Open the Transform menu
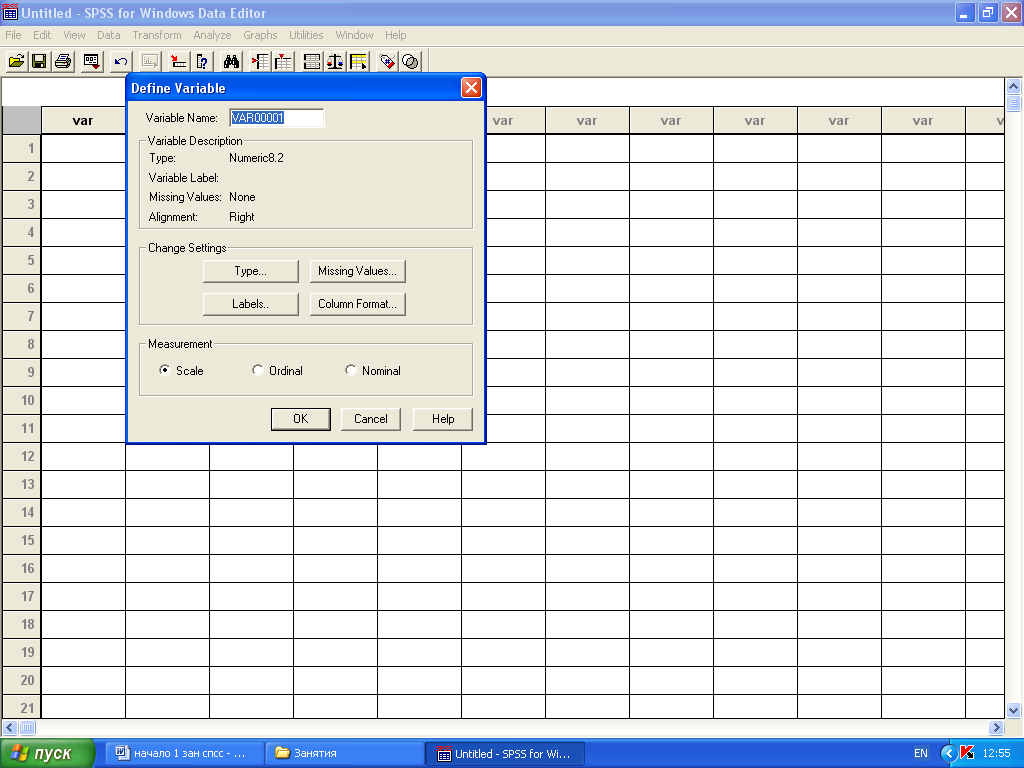This screenshot has width=1024, height=768. [x=157, y=35]
